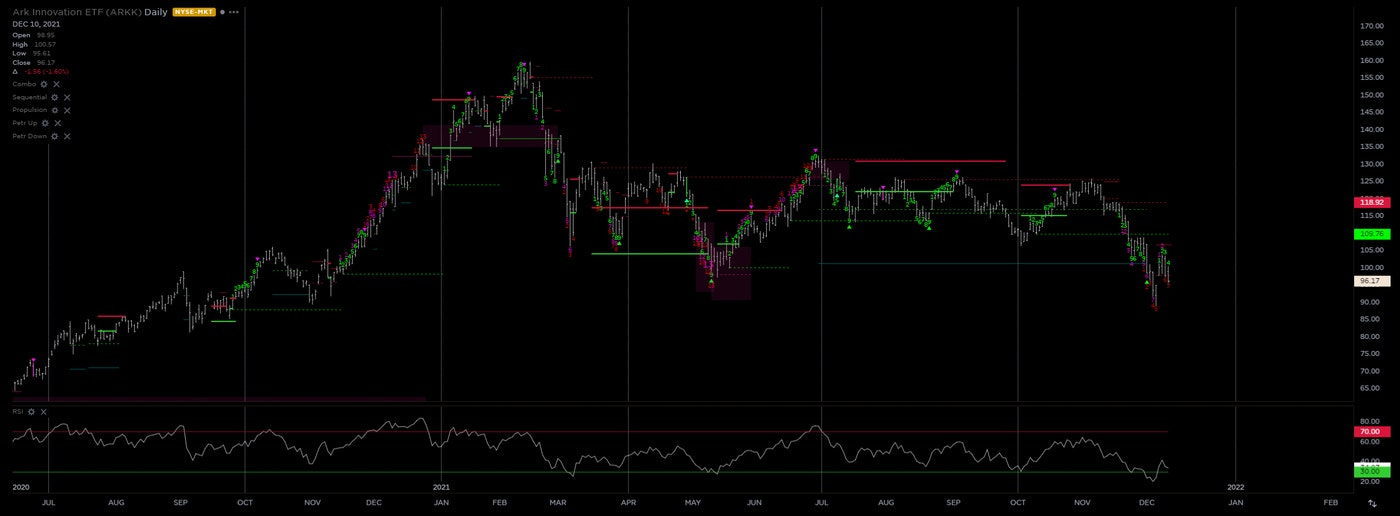Image resolution: width=1400 pixels, height=516 pixels.
Task: Click the 2021 year label on time axis
Action: (x=441, y=487)
